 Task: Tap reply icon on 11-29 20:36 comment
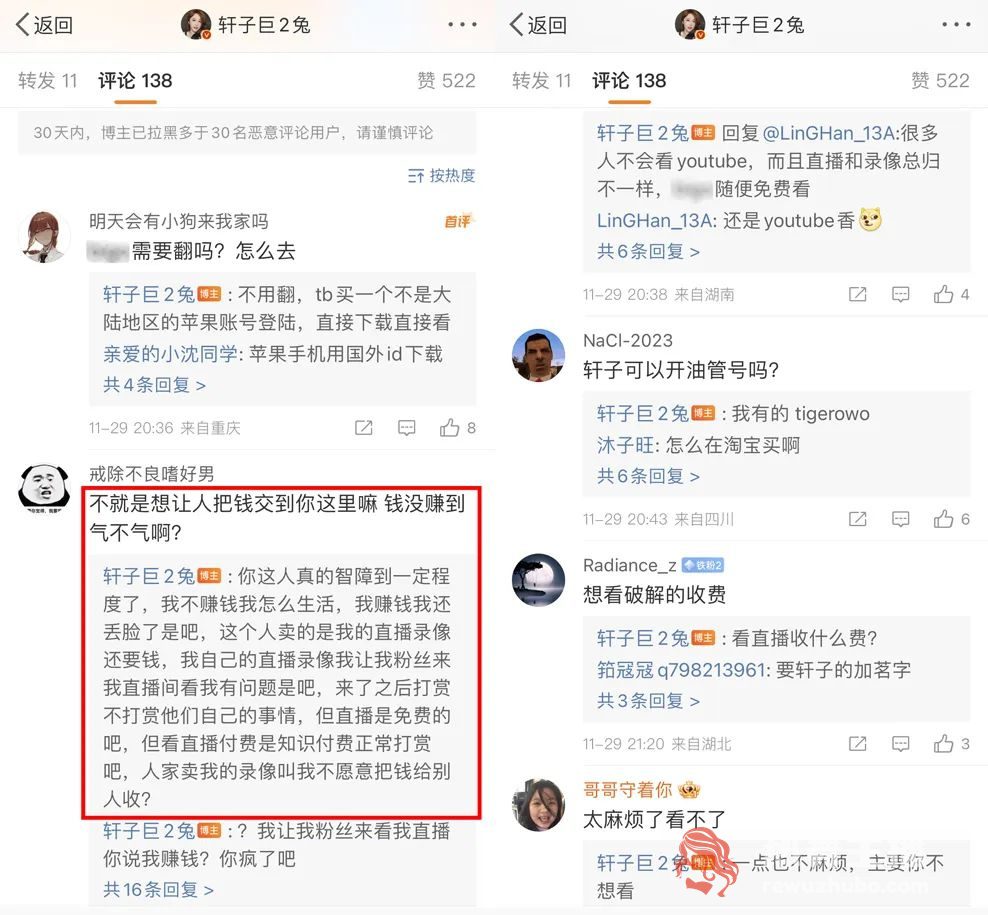click(x=406, y=428)
